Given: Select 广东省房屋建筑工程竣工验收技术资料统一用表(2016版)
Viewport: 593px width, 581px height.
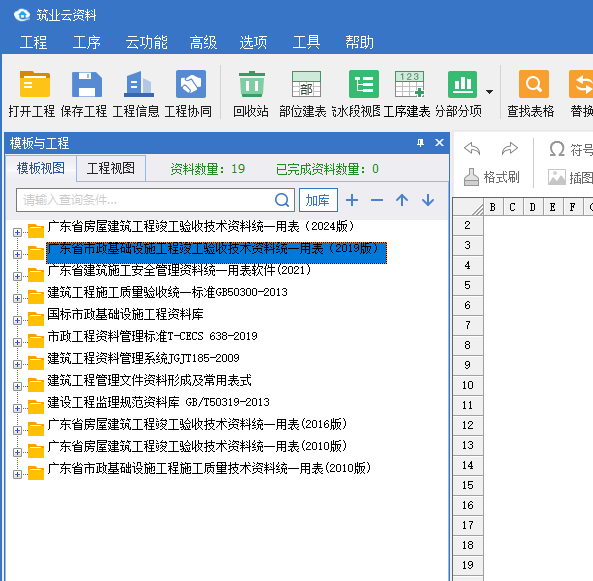Looking at the screenshot, I should point(197,424).
